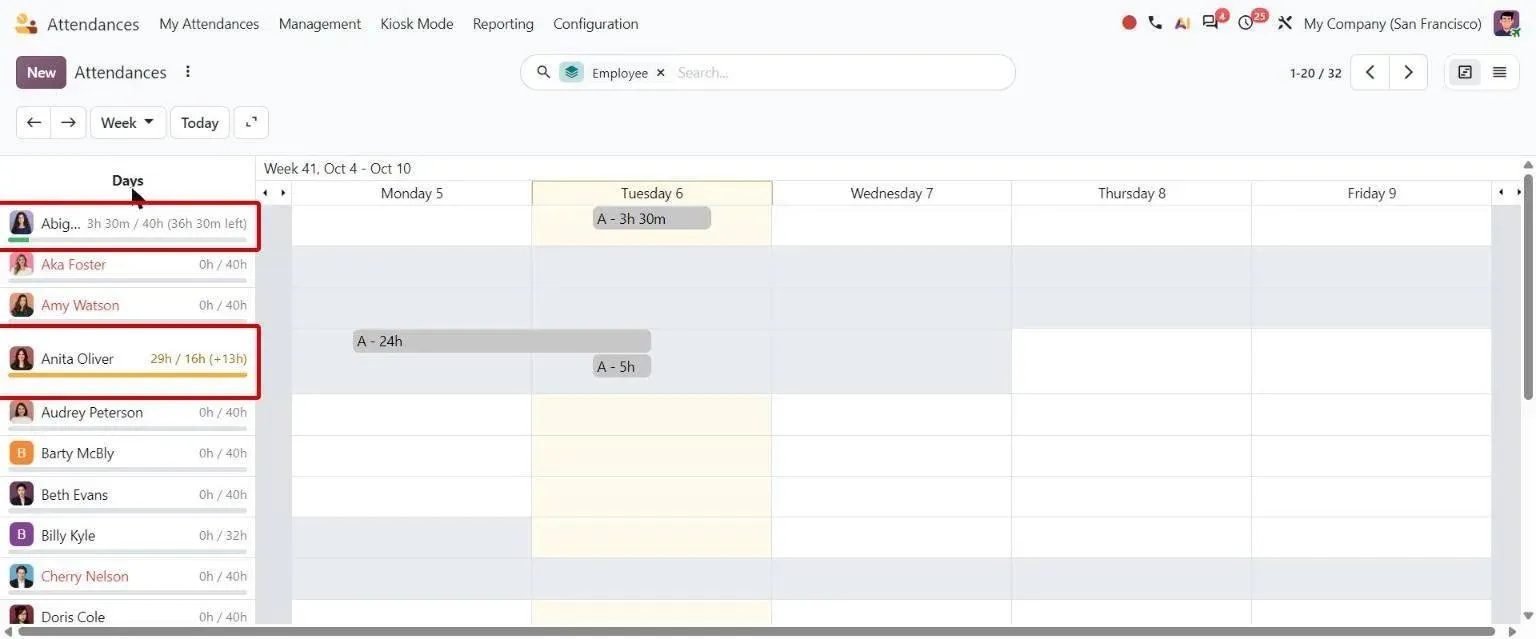Viewport: 1536px width, 639px height.
Task: Click the Thursday 8 column header
Action: pos(1132,193)
